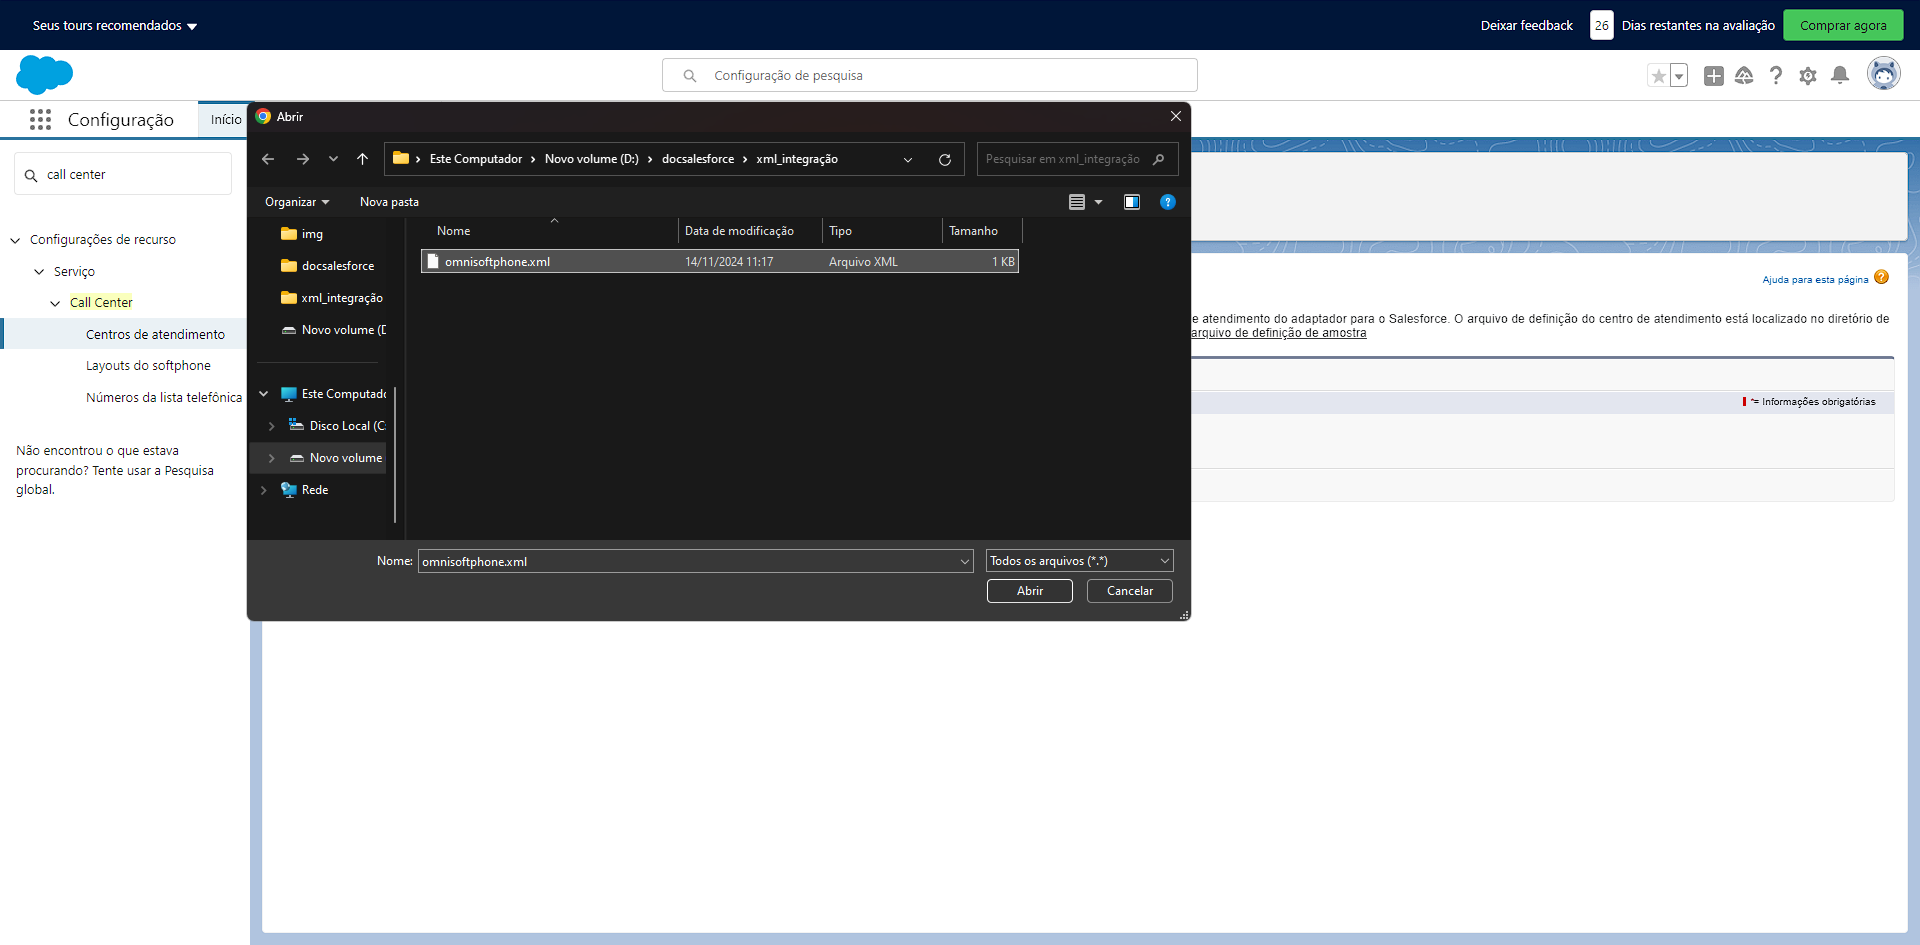Click Novo volume (D:) breadcrumb
The image size is (1920, 945).
pos(592,159)
